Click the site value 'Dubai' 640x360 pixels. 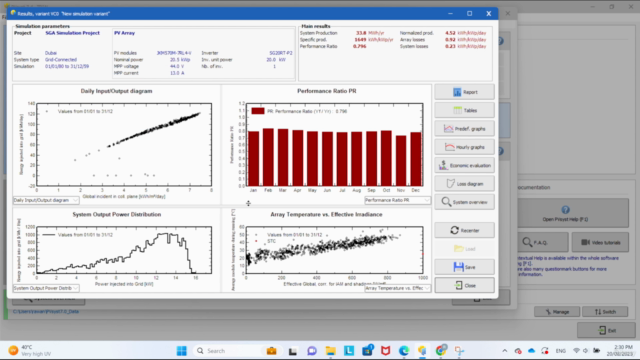tap(51, 53)
